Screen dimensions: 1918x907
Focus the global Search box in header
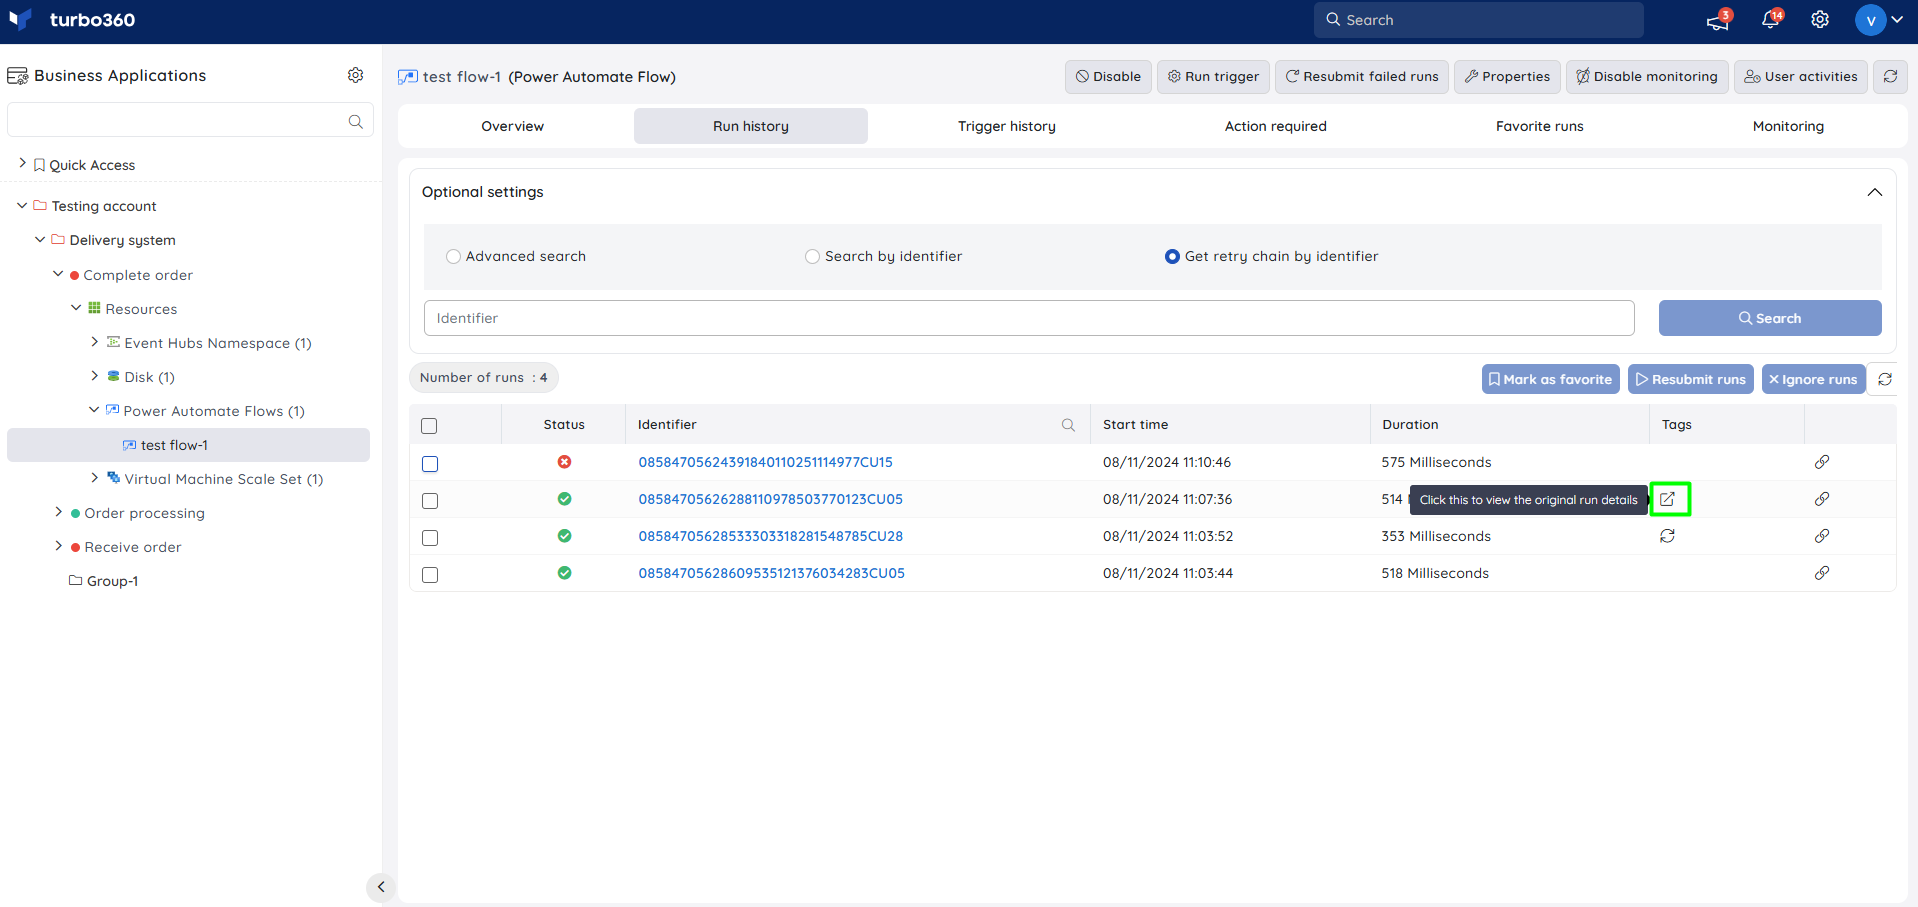1478,20
